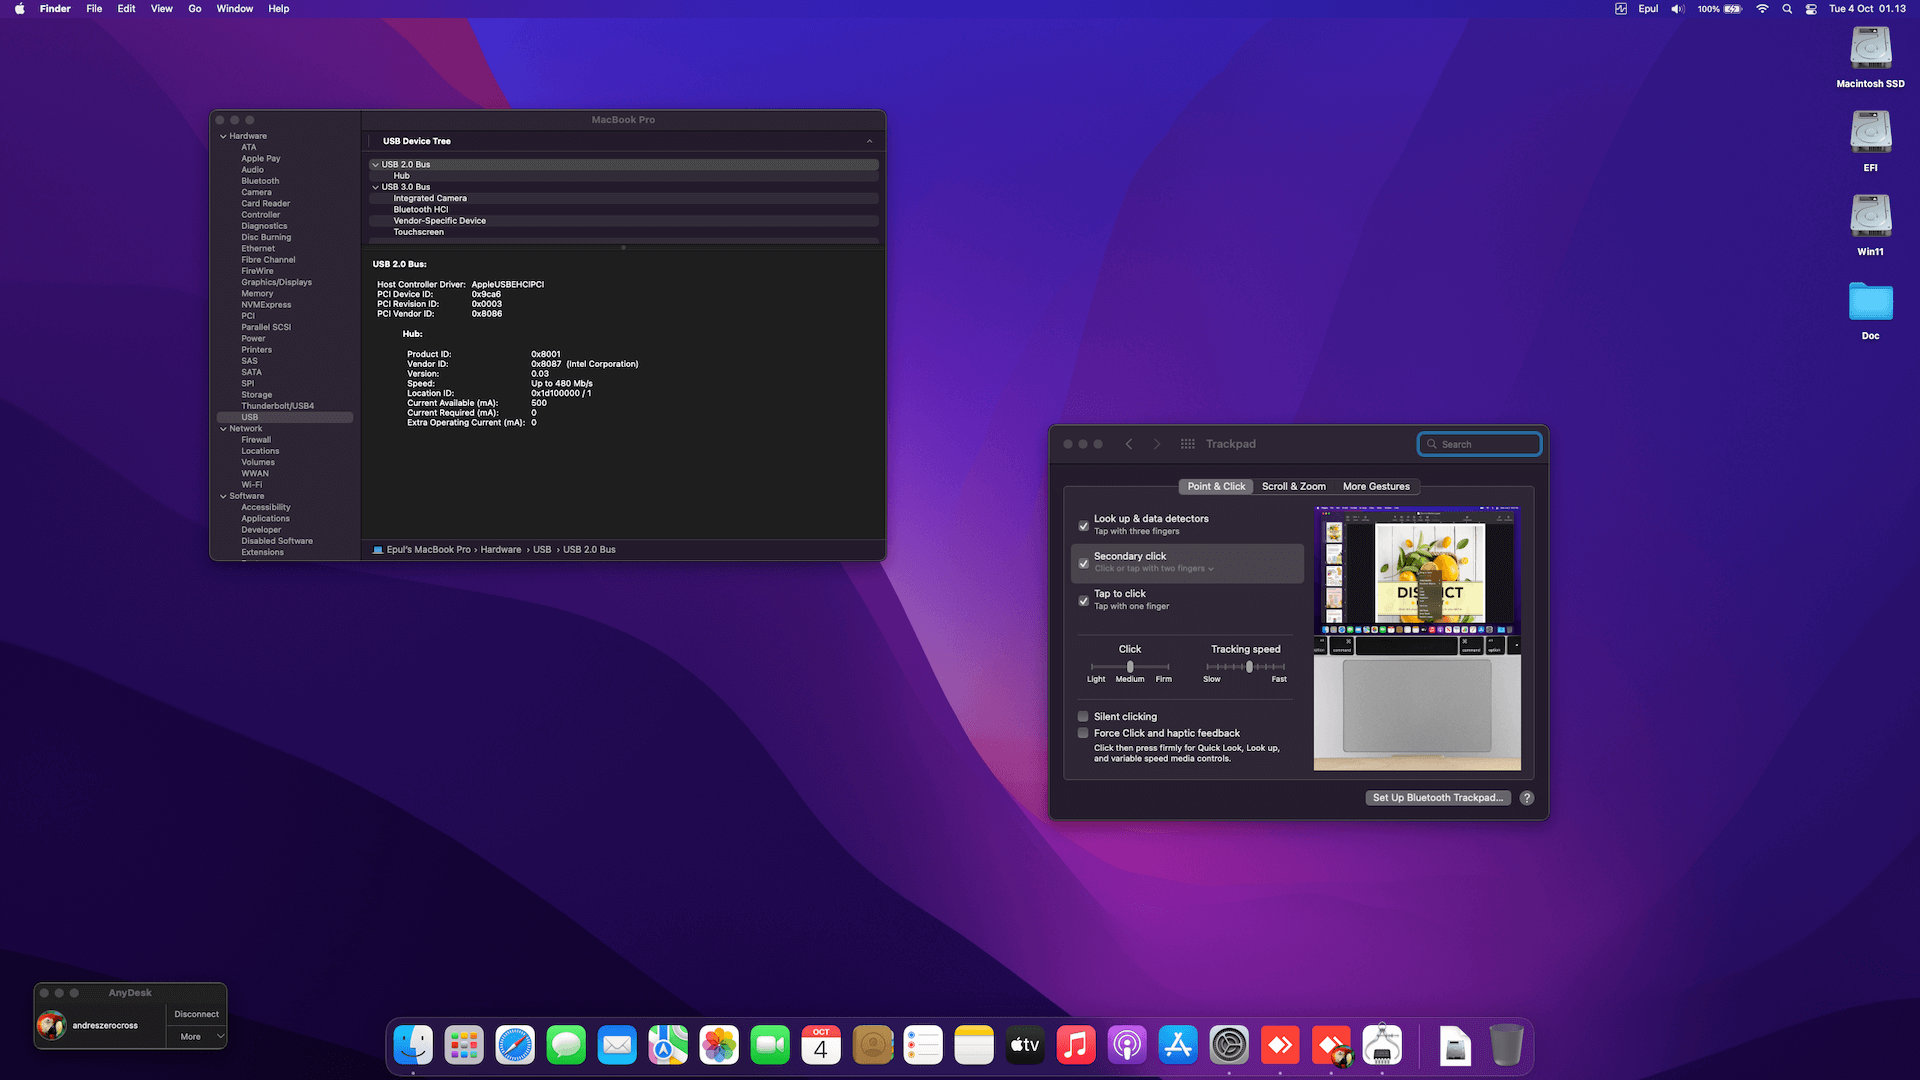Focus the Search field in Trackpad window
Viewport: 1920px width, 1080px height.
(1480, 444)
